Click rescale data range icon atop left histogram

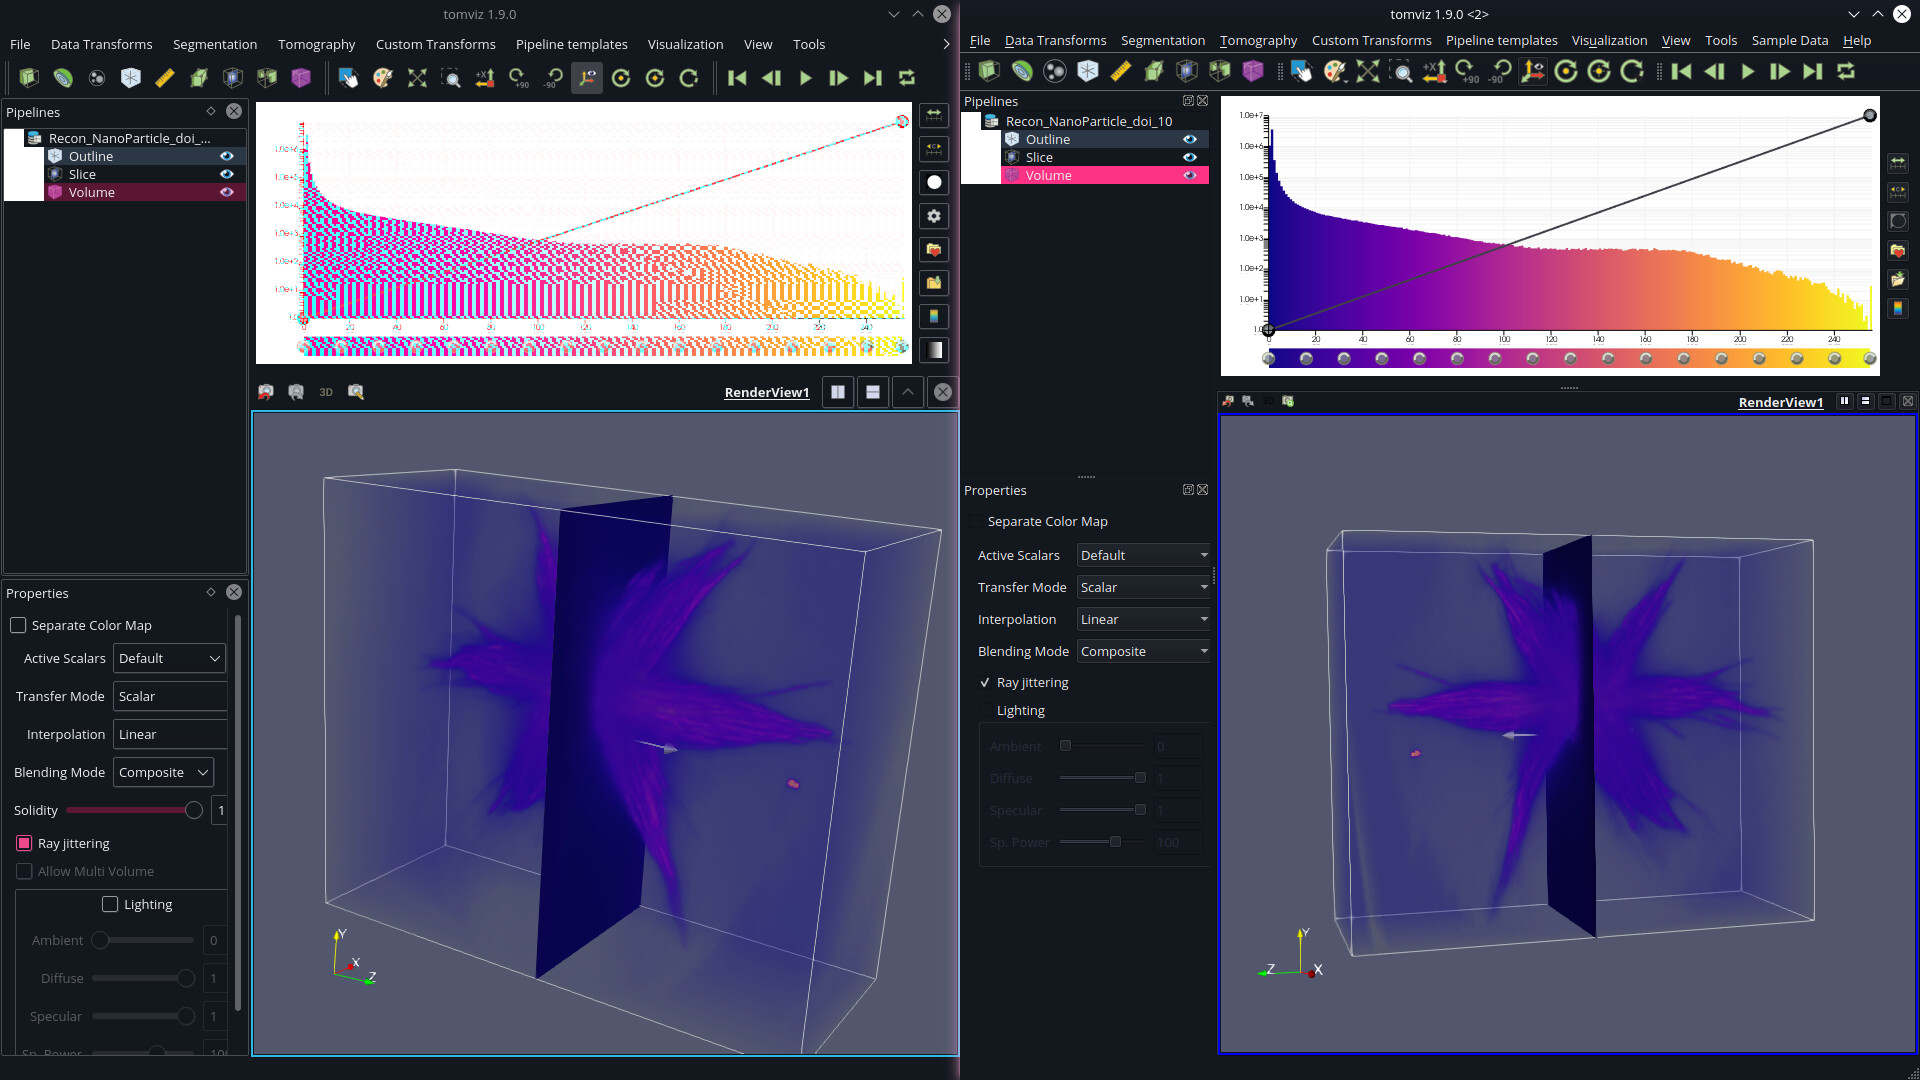click(934, 116)
